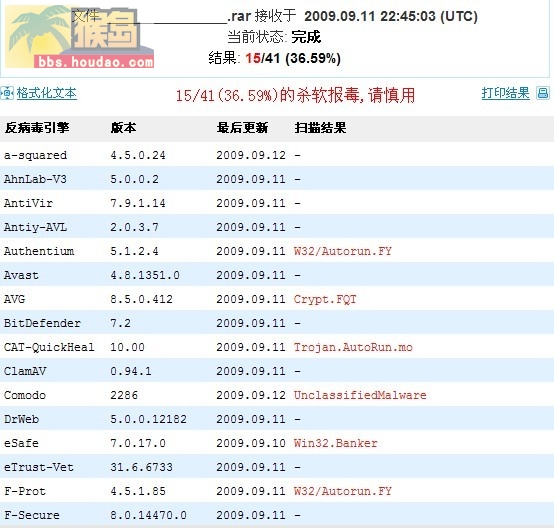Select the ClamAV engine name

pos(25,371)
